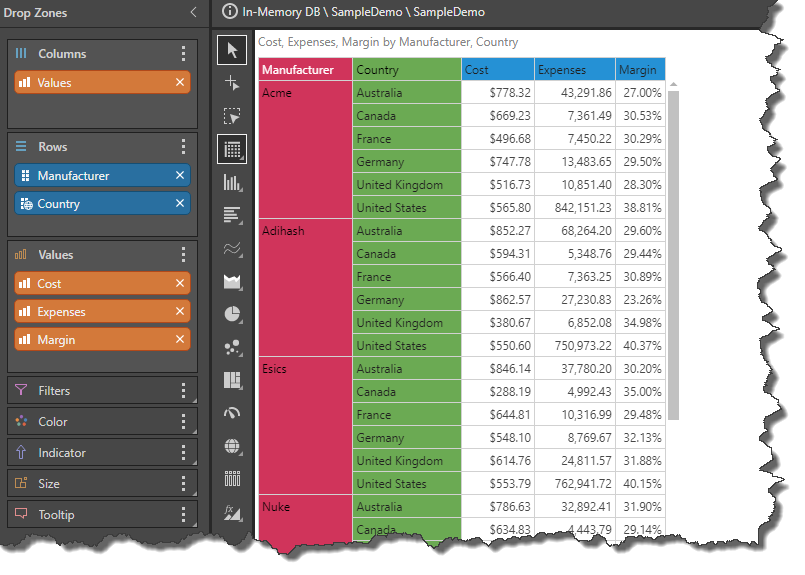Pick the gauge visualization icon

pyautogui.click(x=232, y=413)
